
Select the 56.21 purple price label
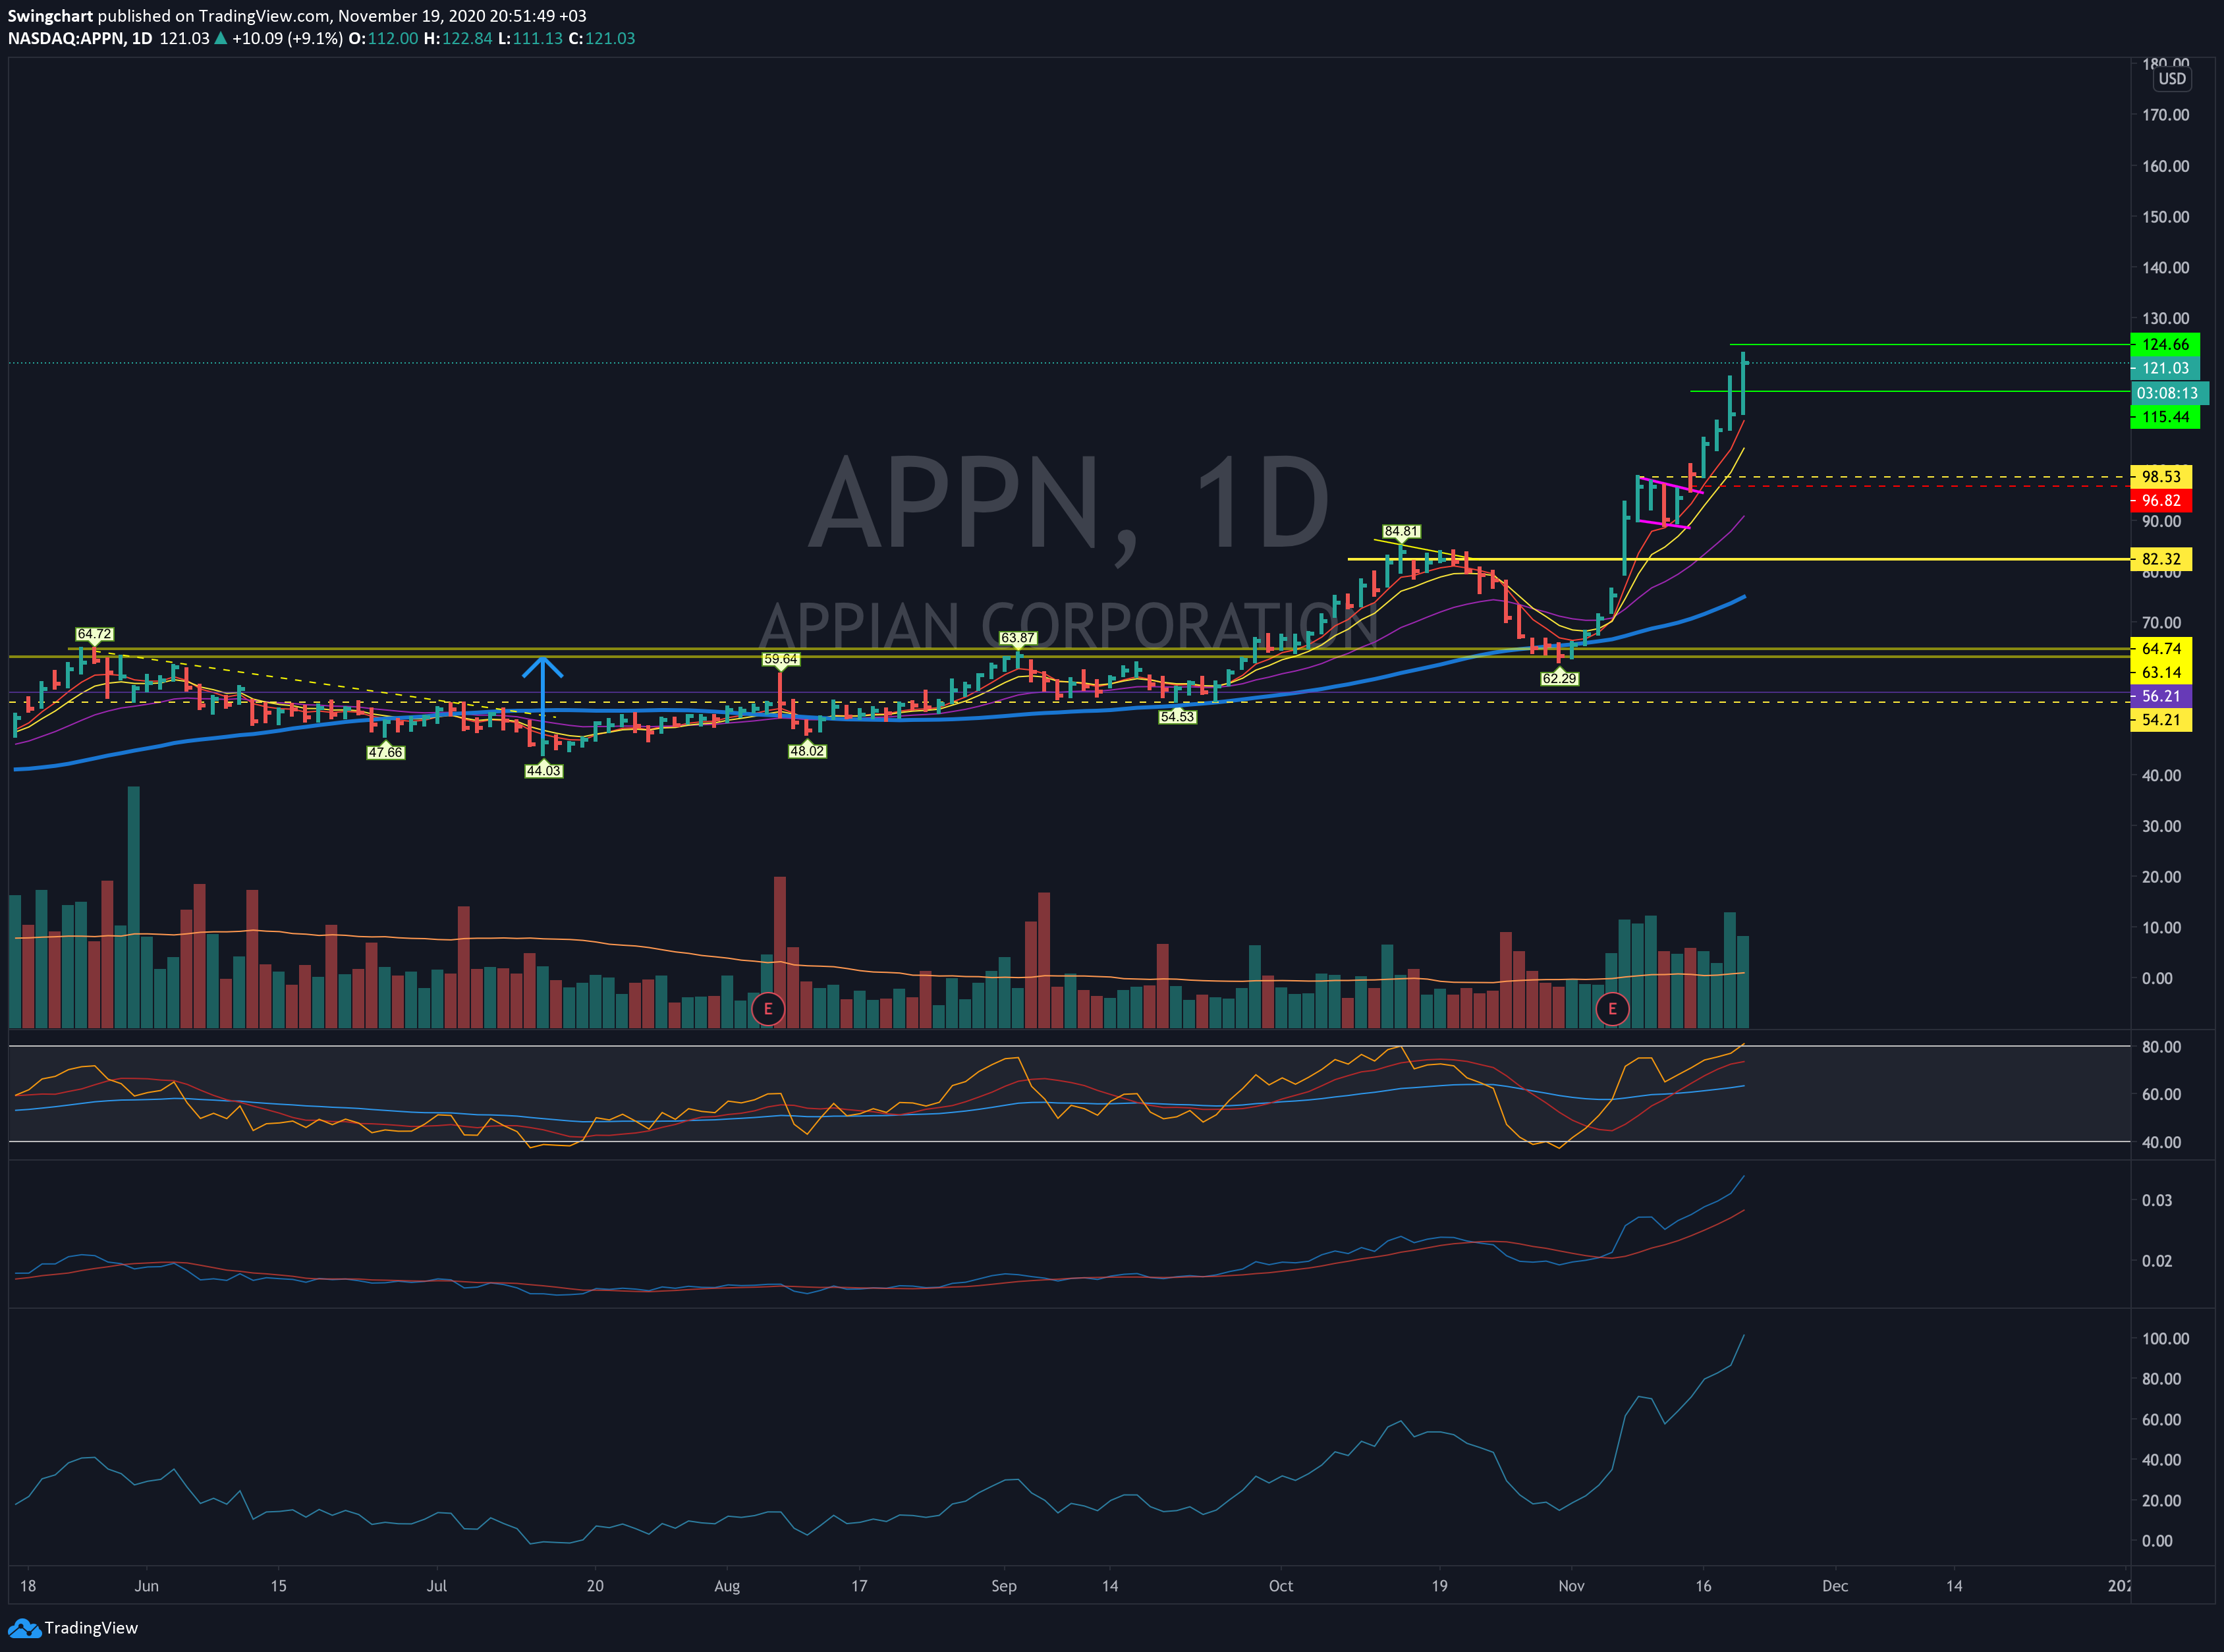pos(2161,696)
